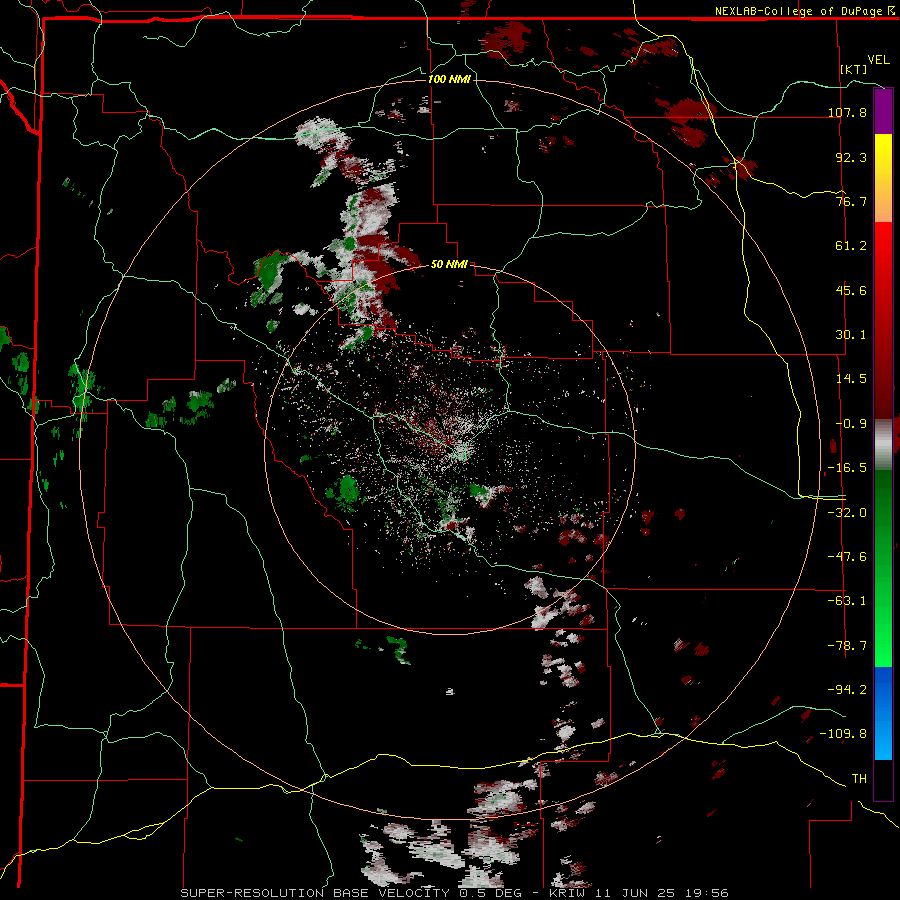Click the -0.9 value on the velocity scale
The image size is (900, 900).
point(851,424)
